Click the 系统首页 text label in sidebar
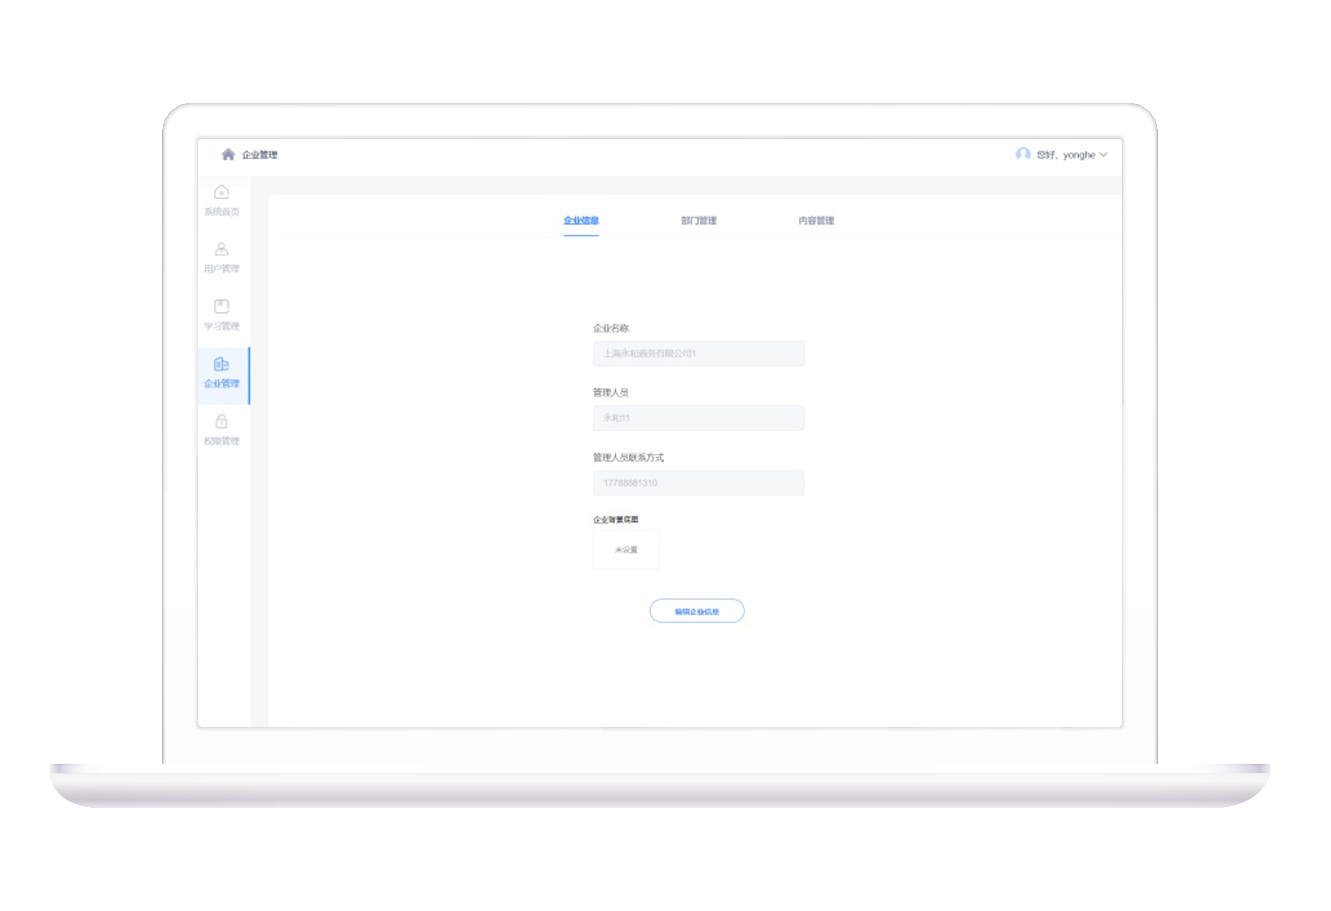 (x=222, y=212)
